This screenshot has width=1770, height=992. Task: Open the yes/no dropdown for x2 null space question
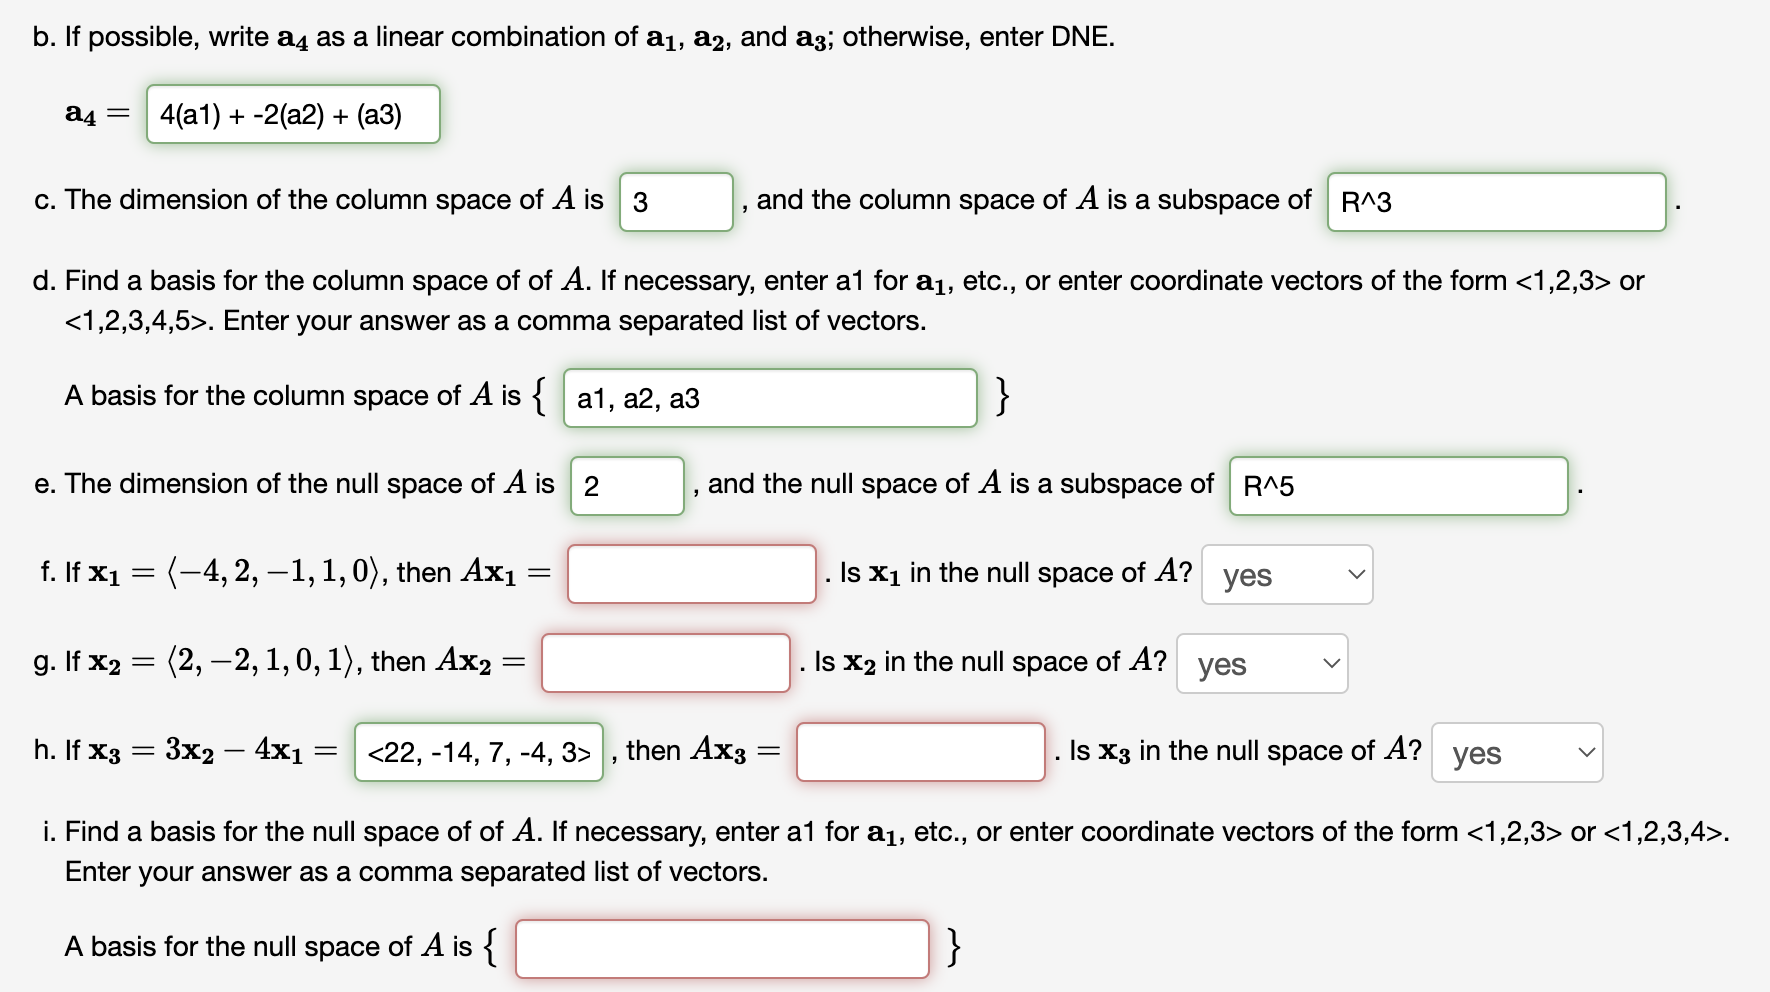(x=1261, y=663)
